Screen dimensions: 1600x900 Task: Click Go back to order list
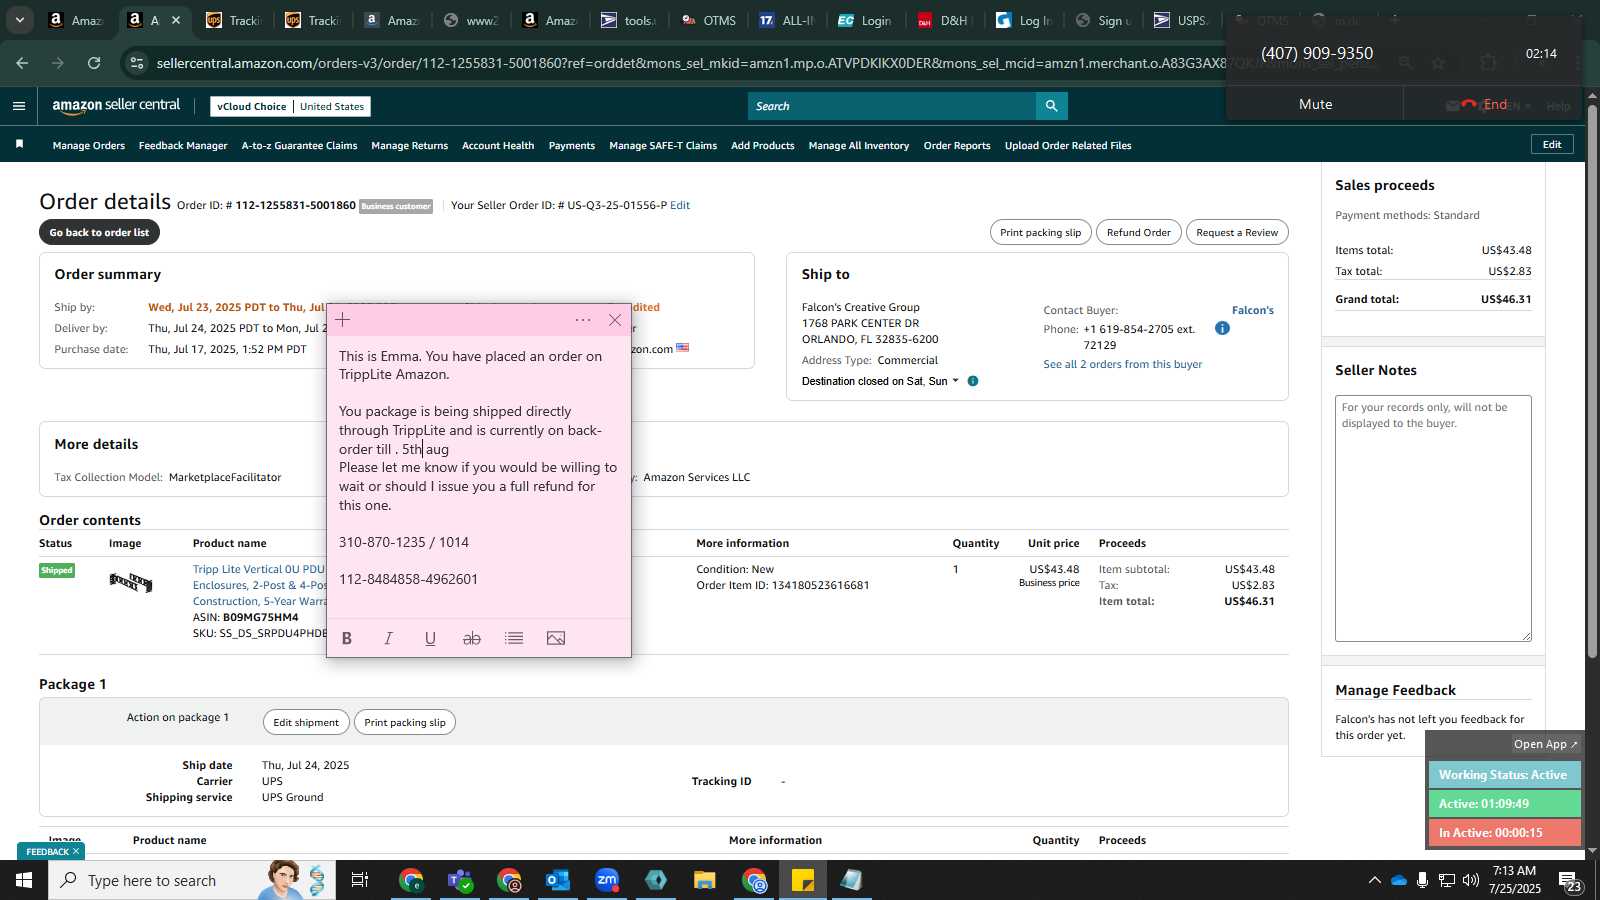coord(99,233)
